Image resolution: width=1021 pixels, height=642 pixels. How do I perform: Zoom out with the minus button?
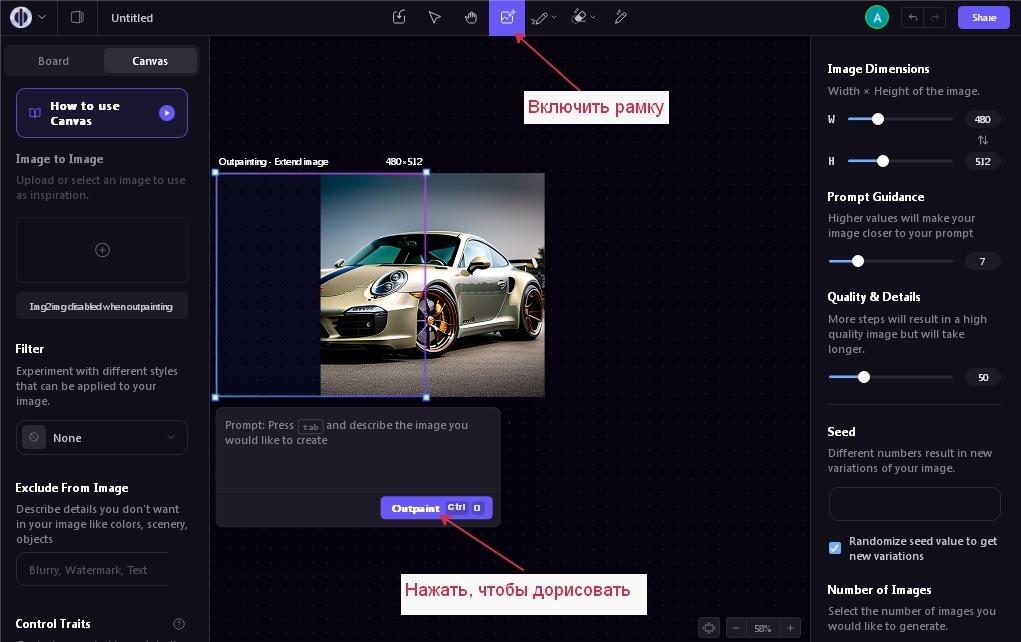pos(736,628)
